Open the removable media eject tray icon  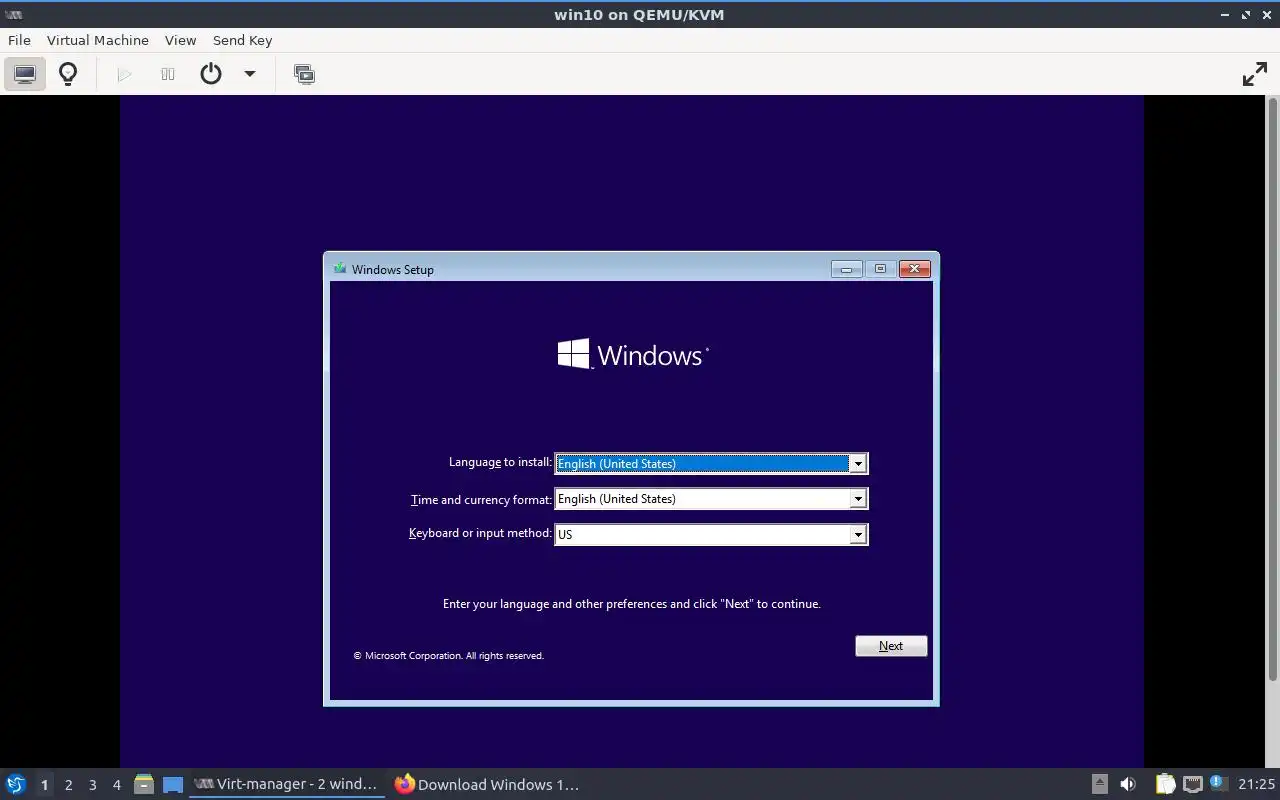(1099, 785)
